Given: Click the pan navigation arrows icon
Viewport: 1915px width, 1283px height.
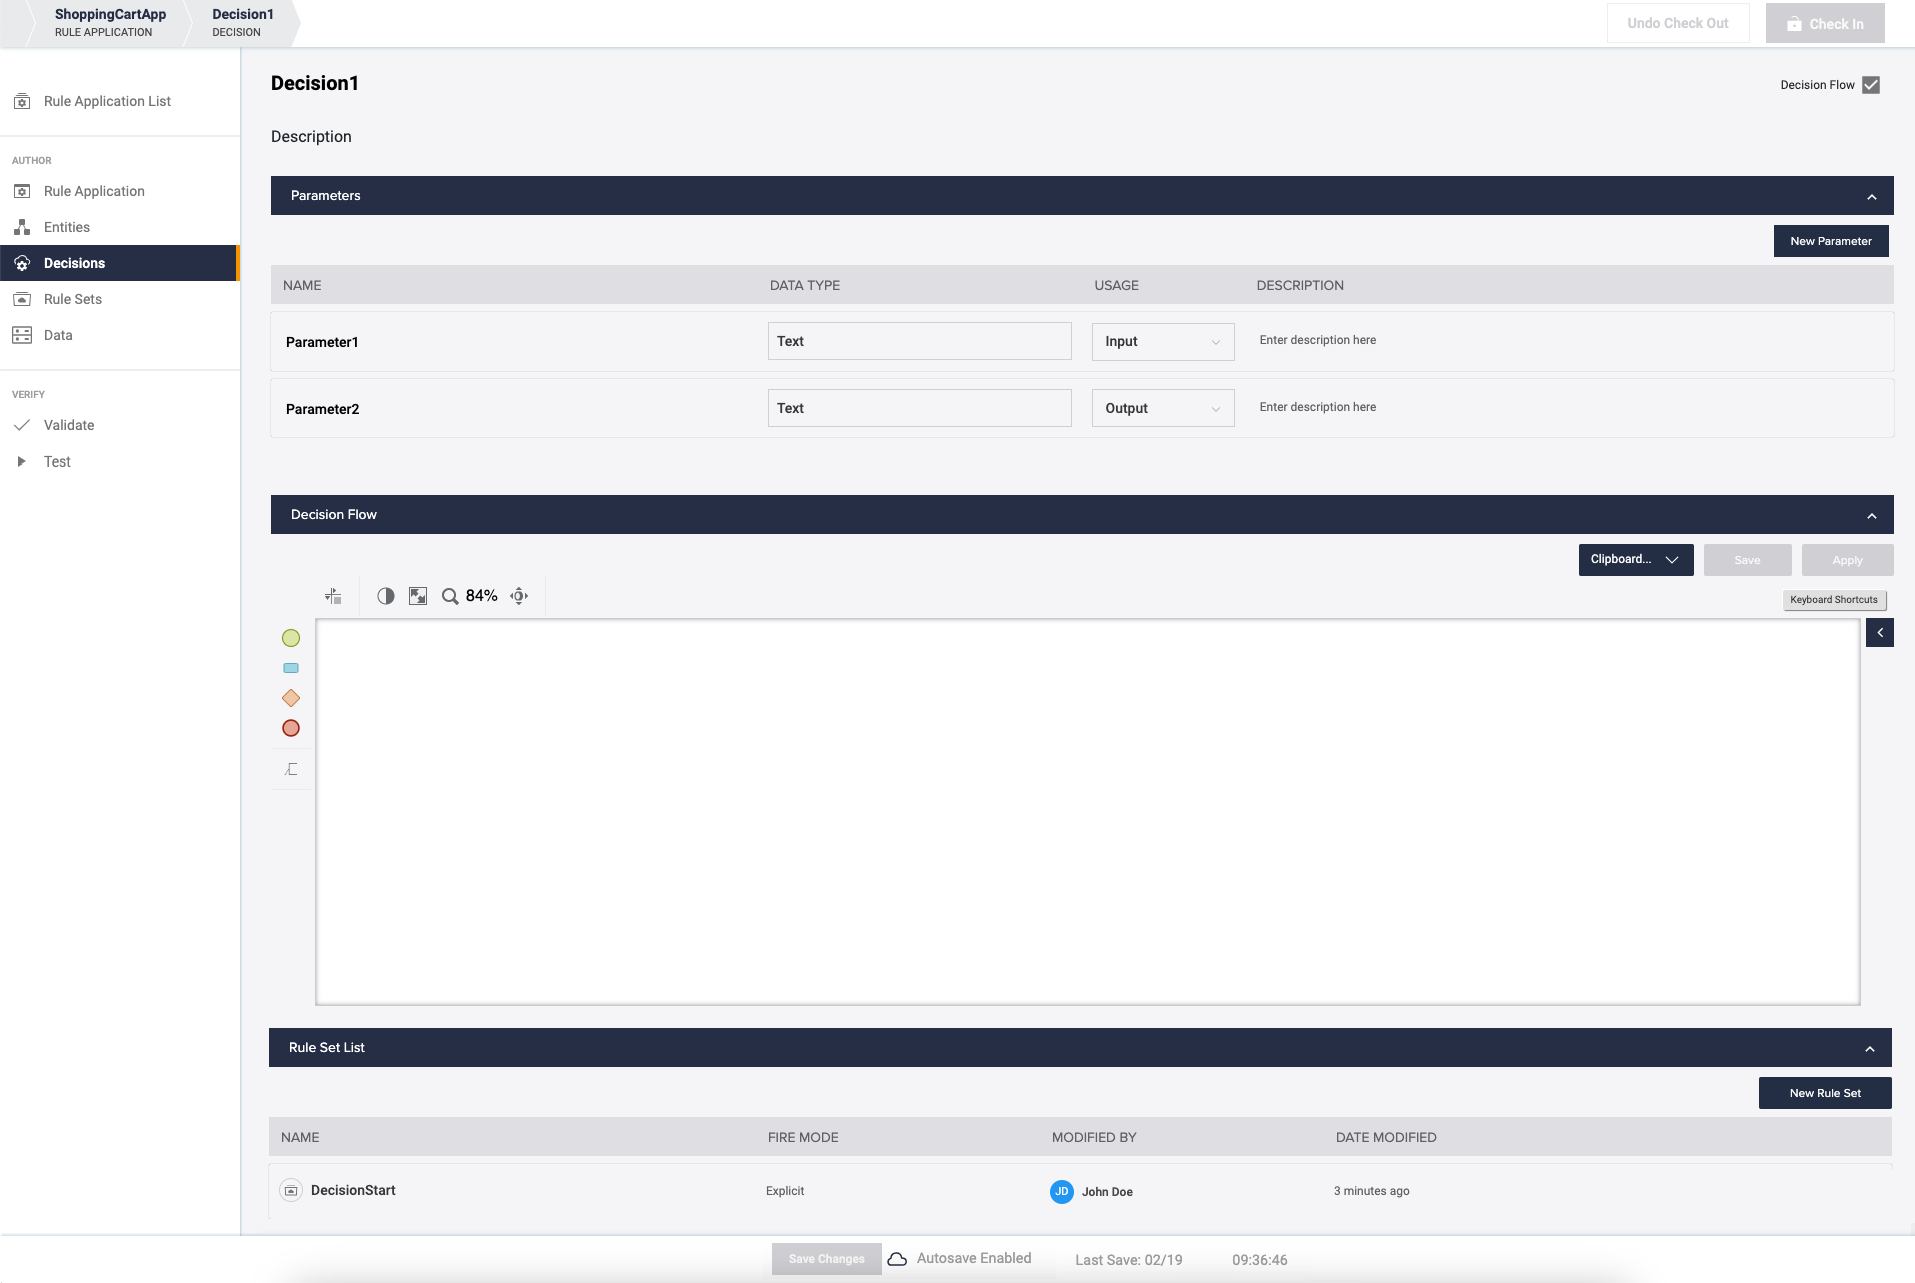Looking at the screenshot, I should coord(519,596).
